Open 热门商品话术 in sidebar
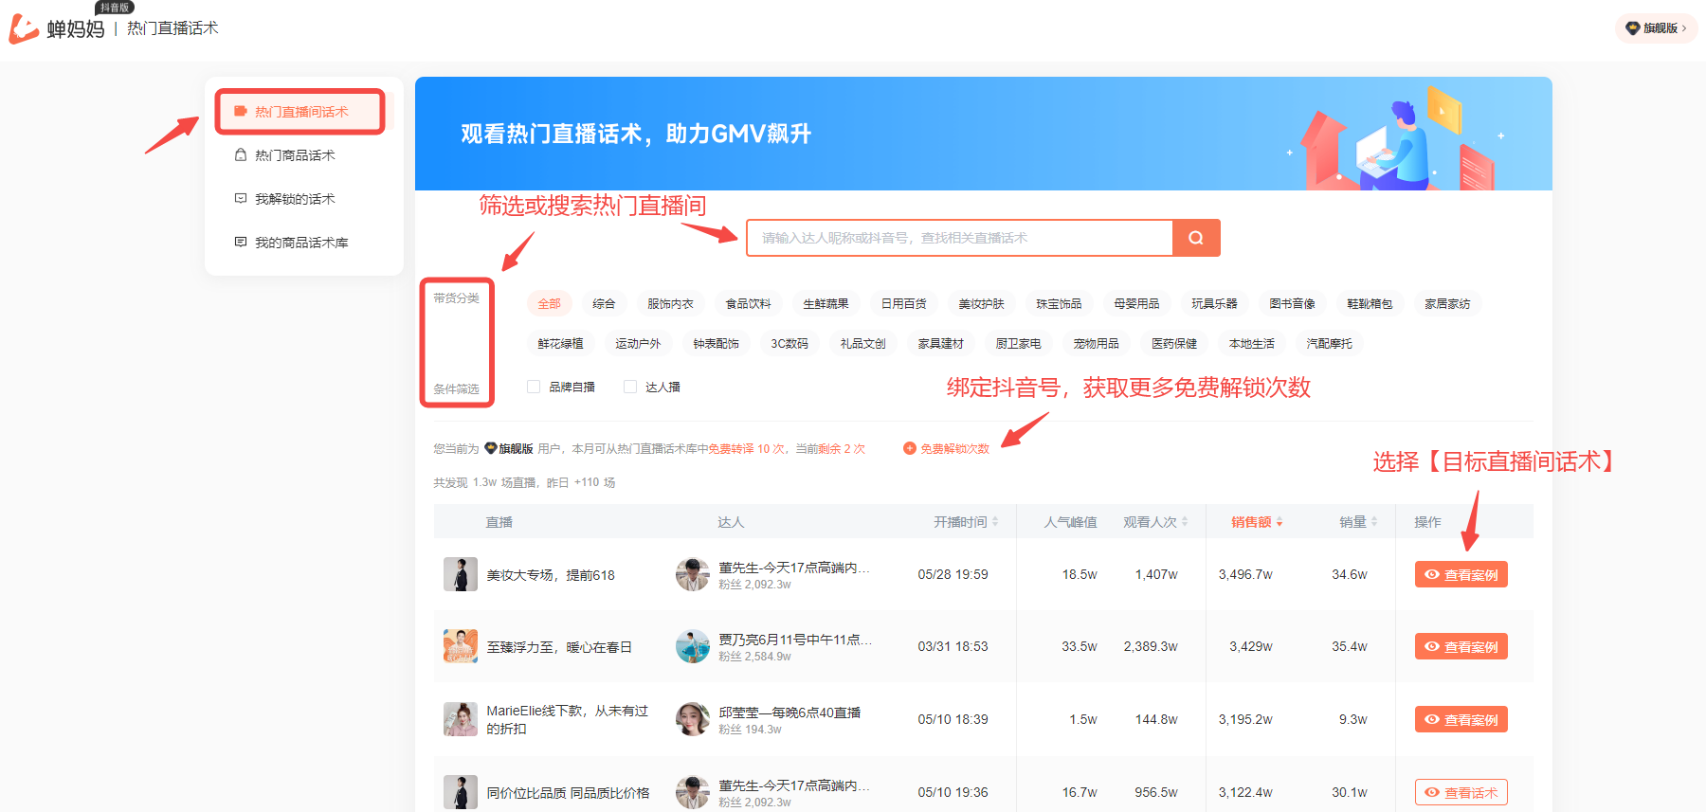Image resolution: width=1706 pixels, height=812 pixels. pos(295,155)
